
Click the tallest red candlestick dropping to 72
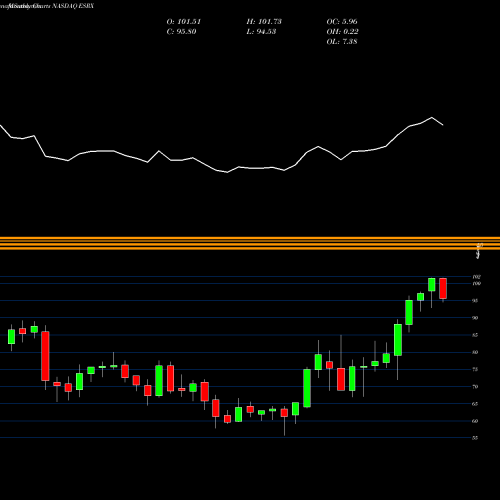pos(45,356)
